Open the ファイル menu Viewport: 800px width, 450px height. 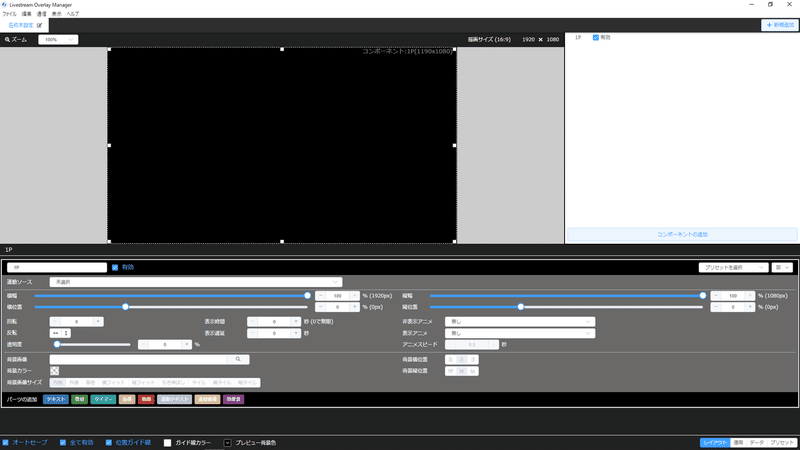click(9, 14)
